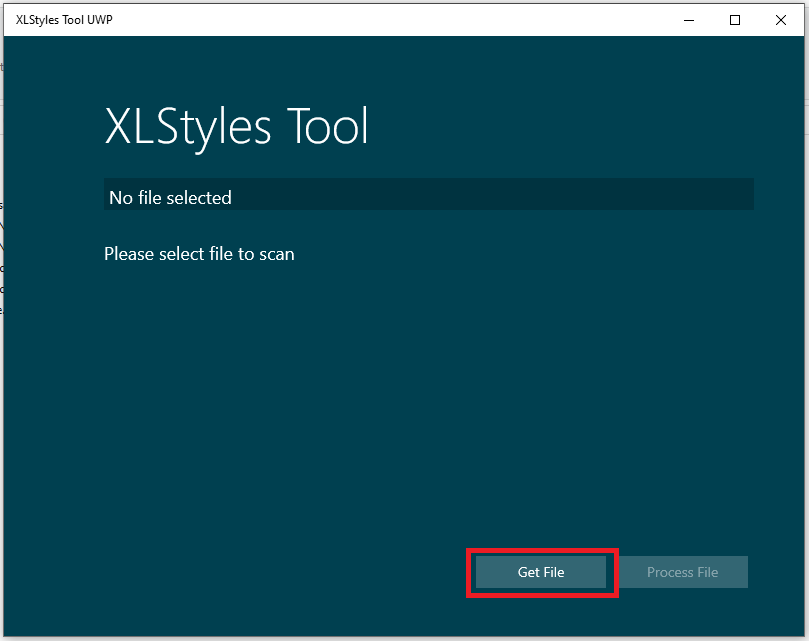Click the 'Please select file to scan' message
Screen dimensions: 809x641
199,254
